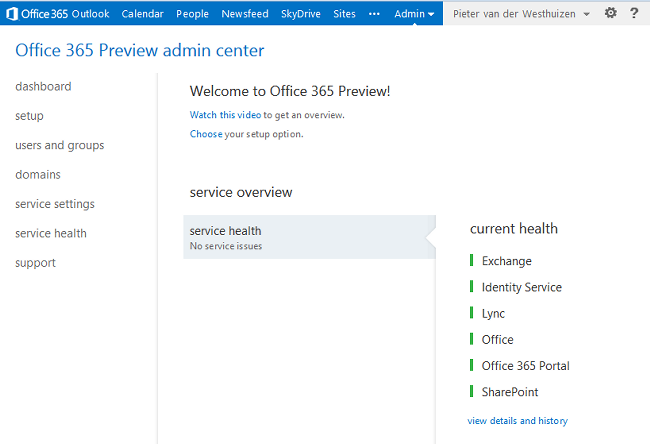Image resolution: width=650 pixels, height=444 pixels.
Task: Open the help question mark icon
Action: click(x=634, y=13)
